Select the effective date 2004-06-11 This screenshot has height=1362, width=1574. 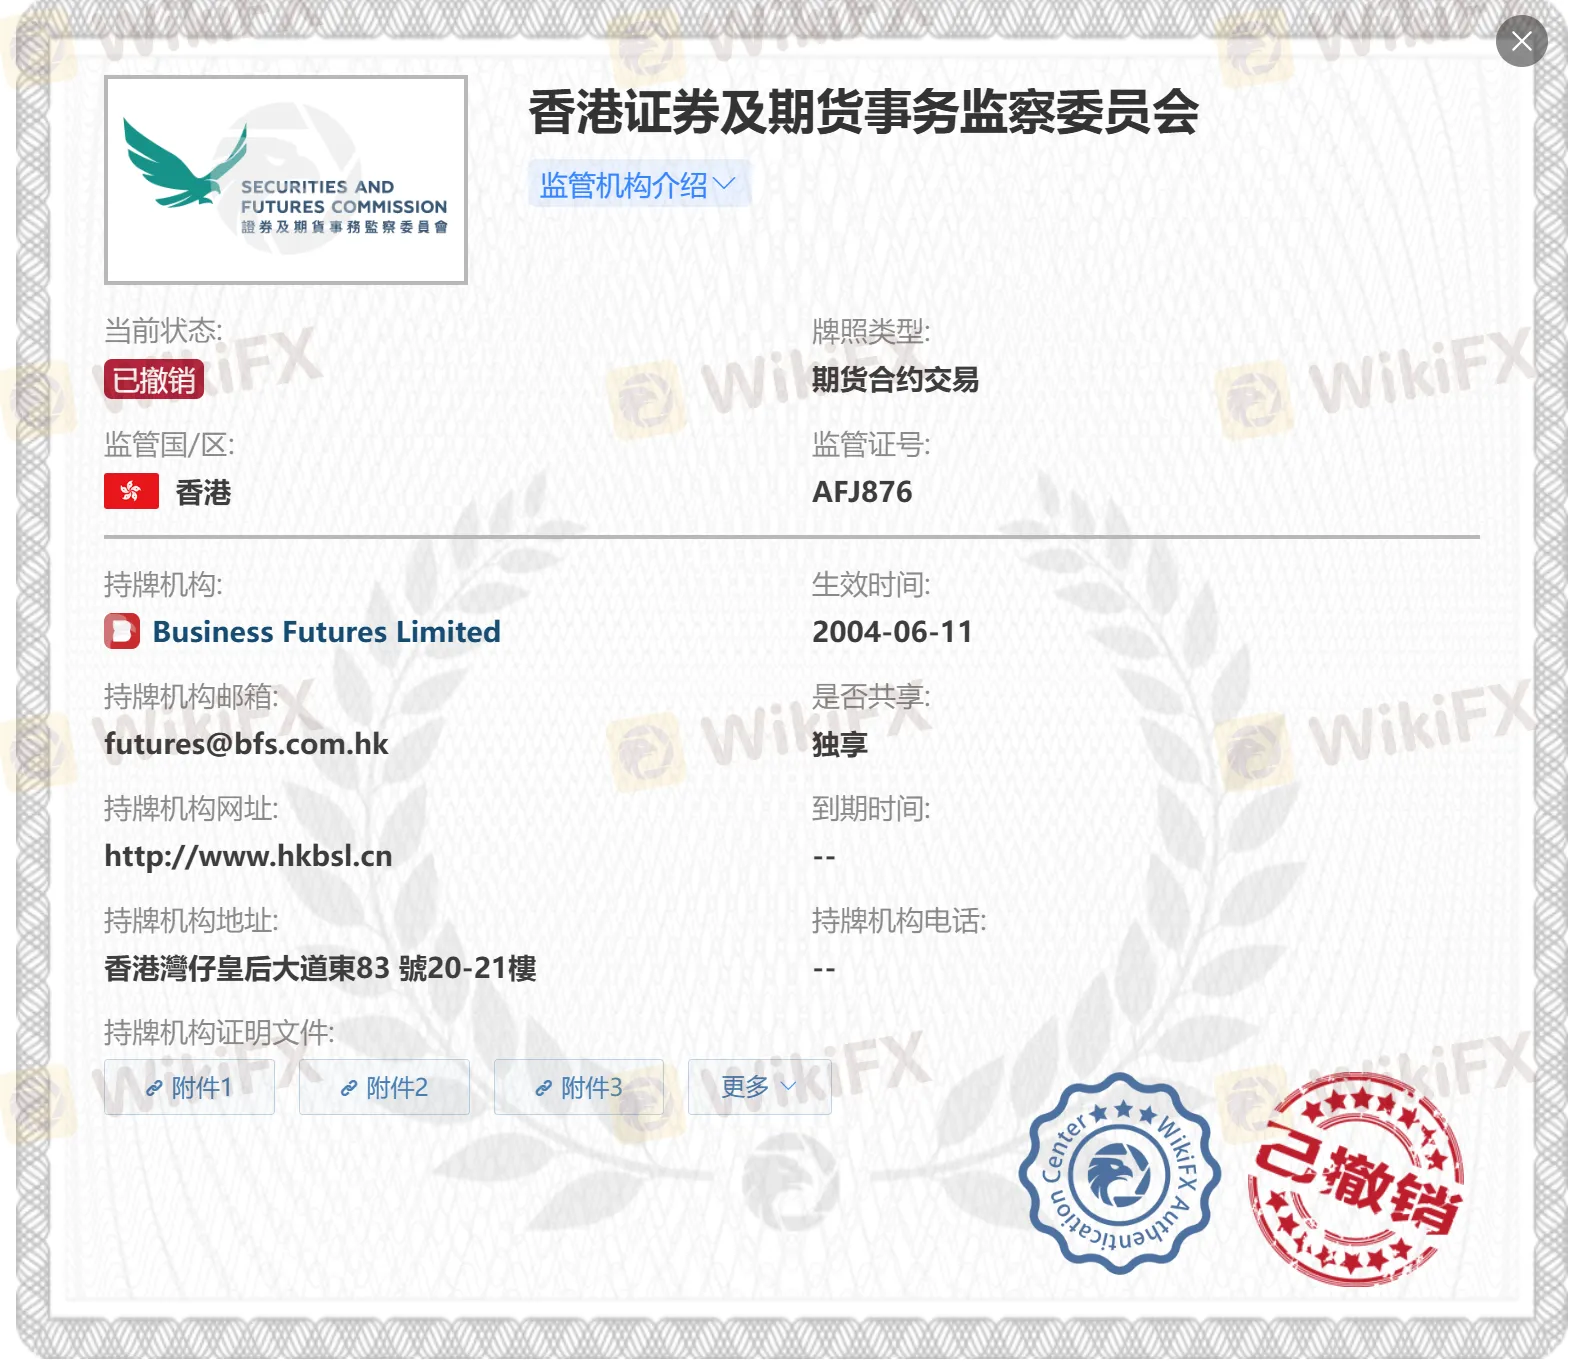pos(892,632)
